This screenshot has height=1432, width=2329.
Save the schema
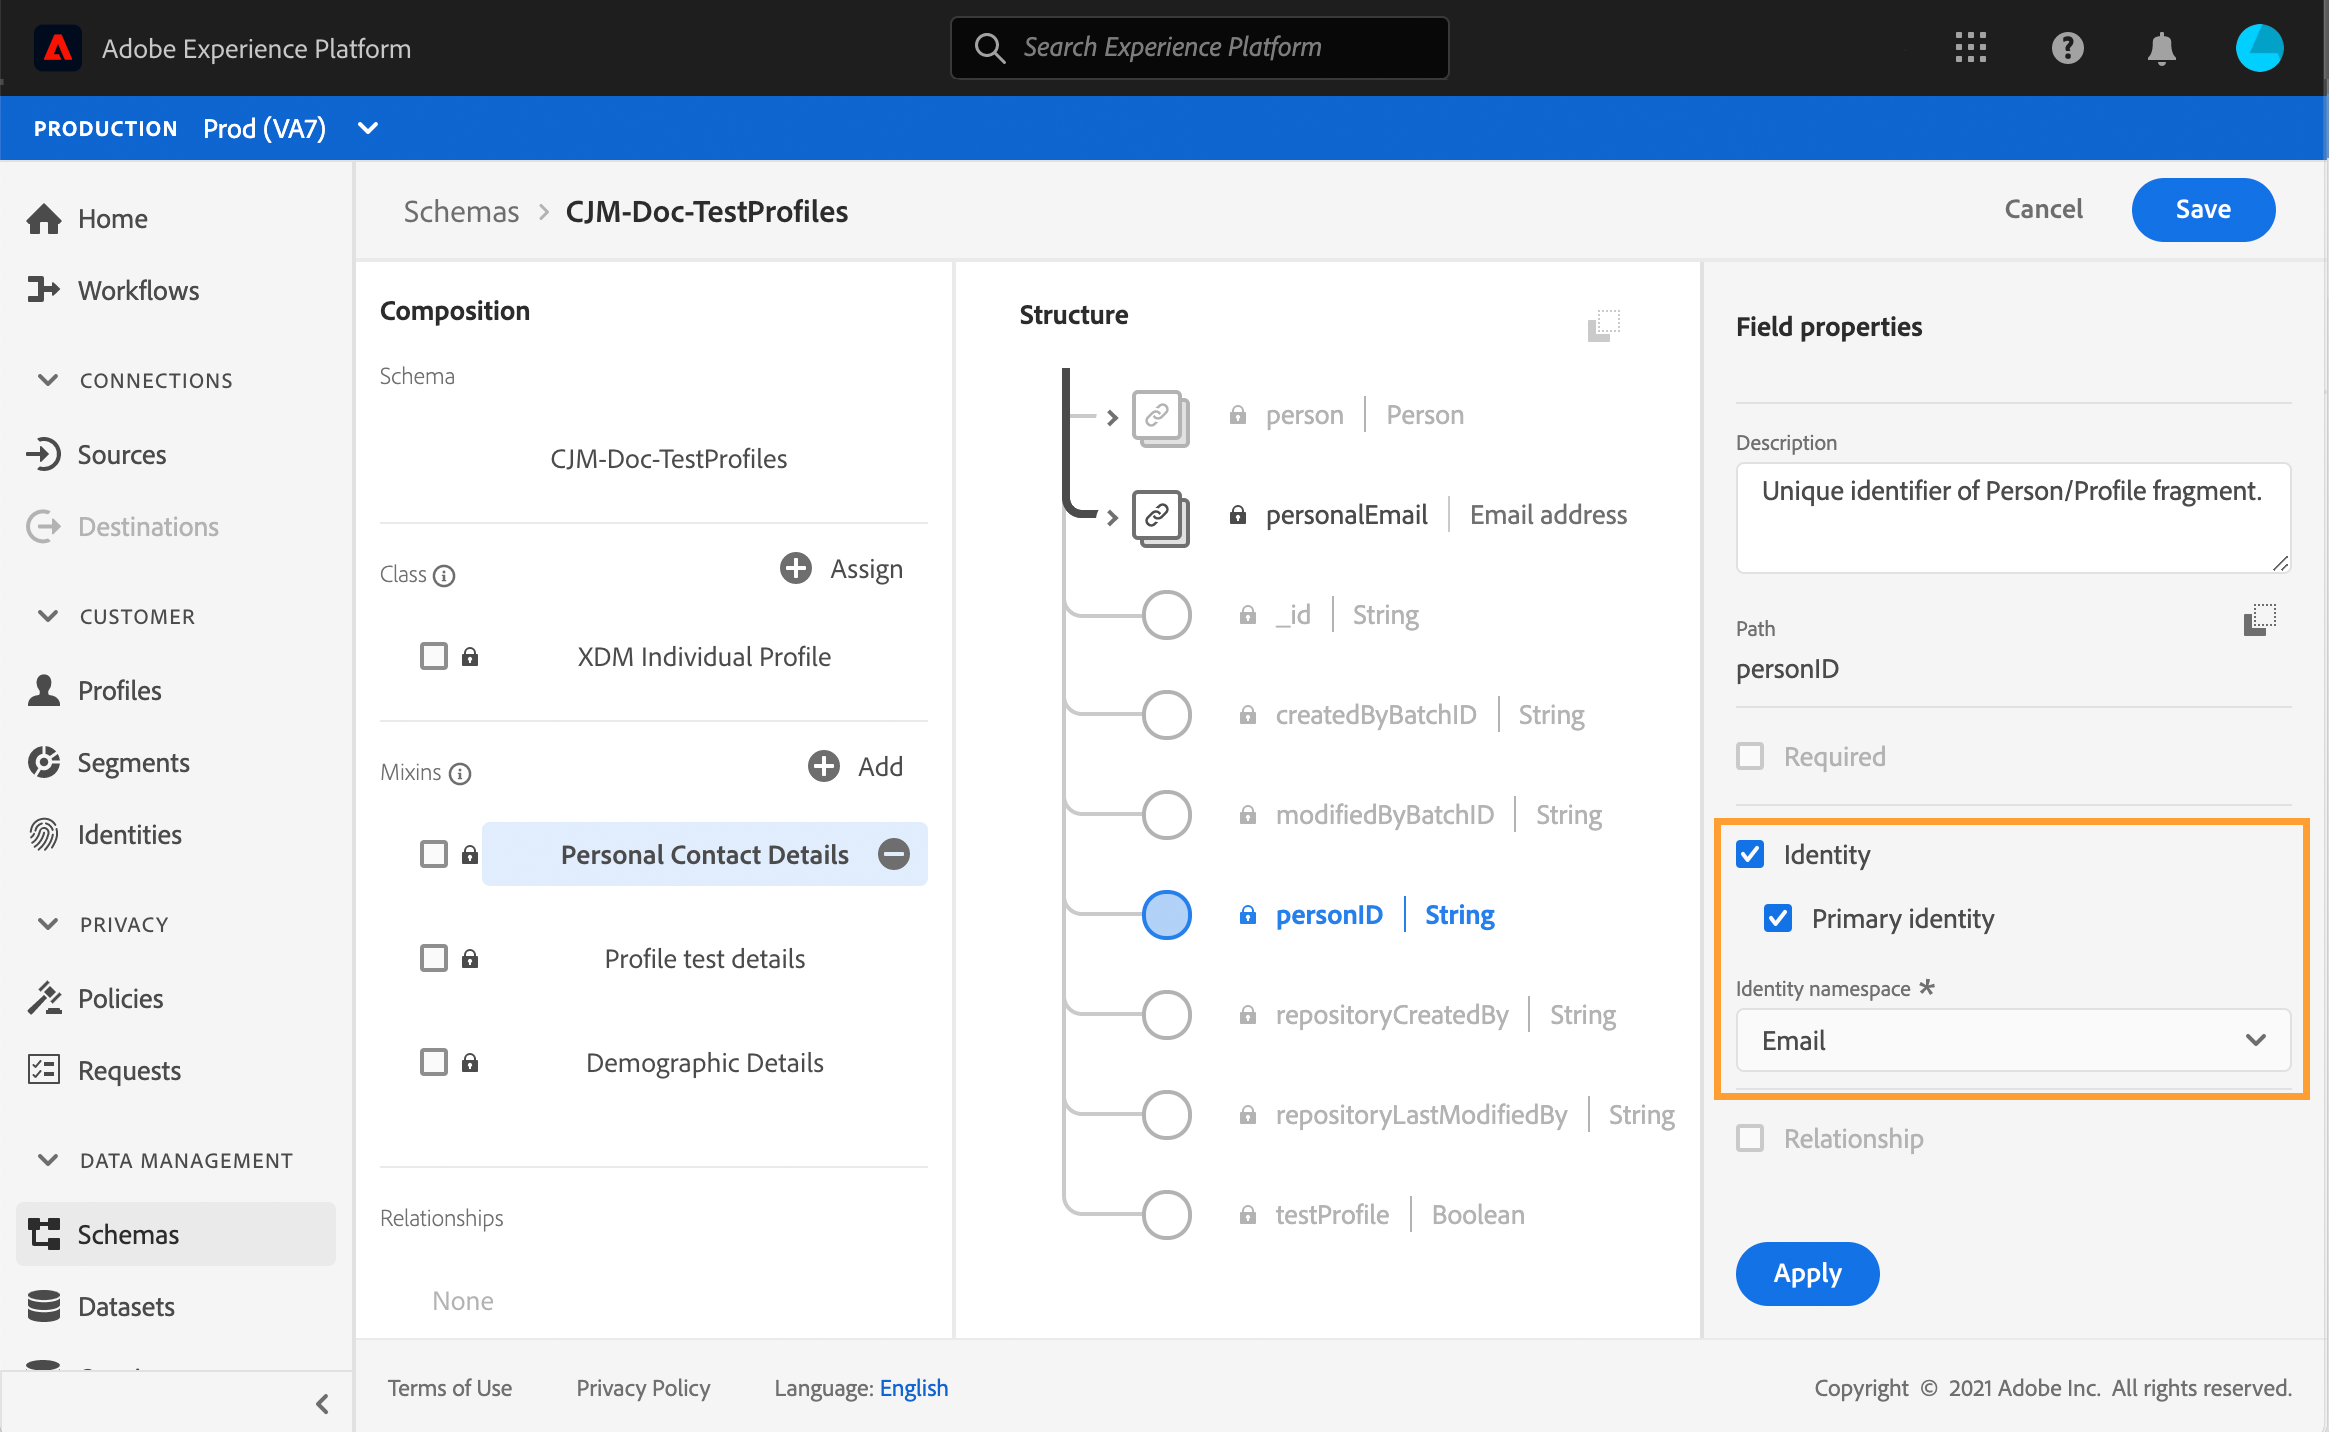2202,209
